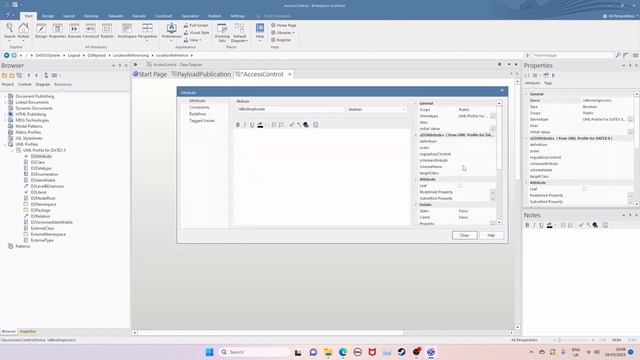Open the Perspective ribbon icon
Image resolution: width=640 pixels, height=360 pixels.
(147, 31)
